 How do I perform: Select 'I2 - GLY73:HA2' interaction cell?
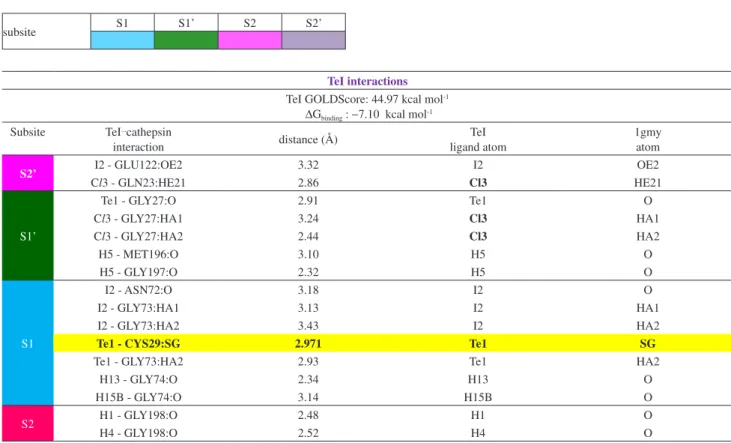138,325
